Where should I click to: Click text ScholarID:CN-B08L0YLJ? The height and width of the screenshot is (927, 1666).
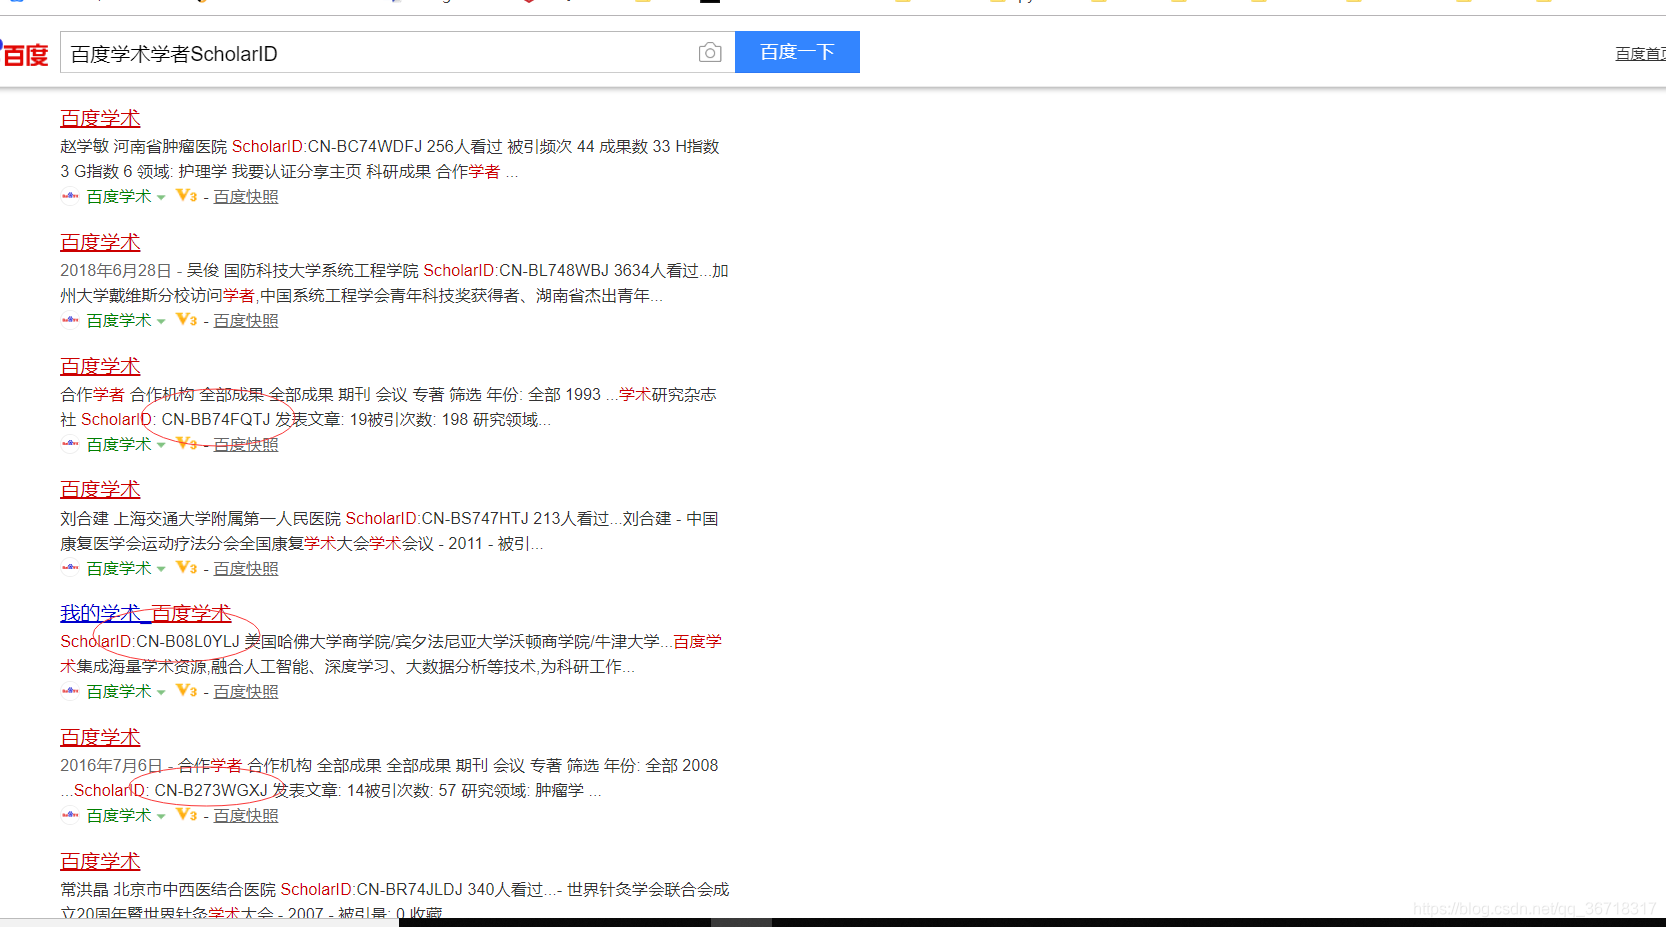click(x=150, y=642)
